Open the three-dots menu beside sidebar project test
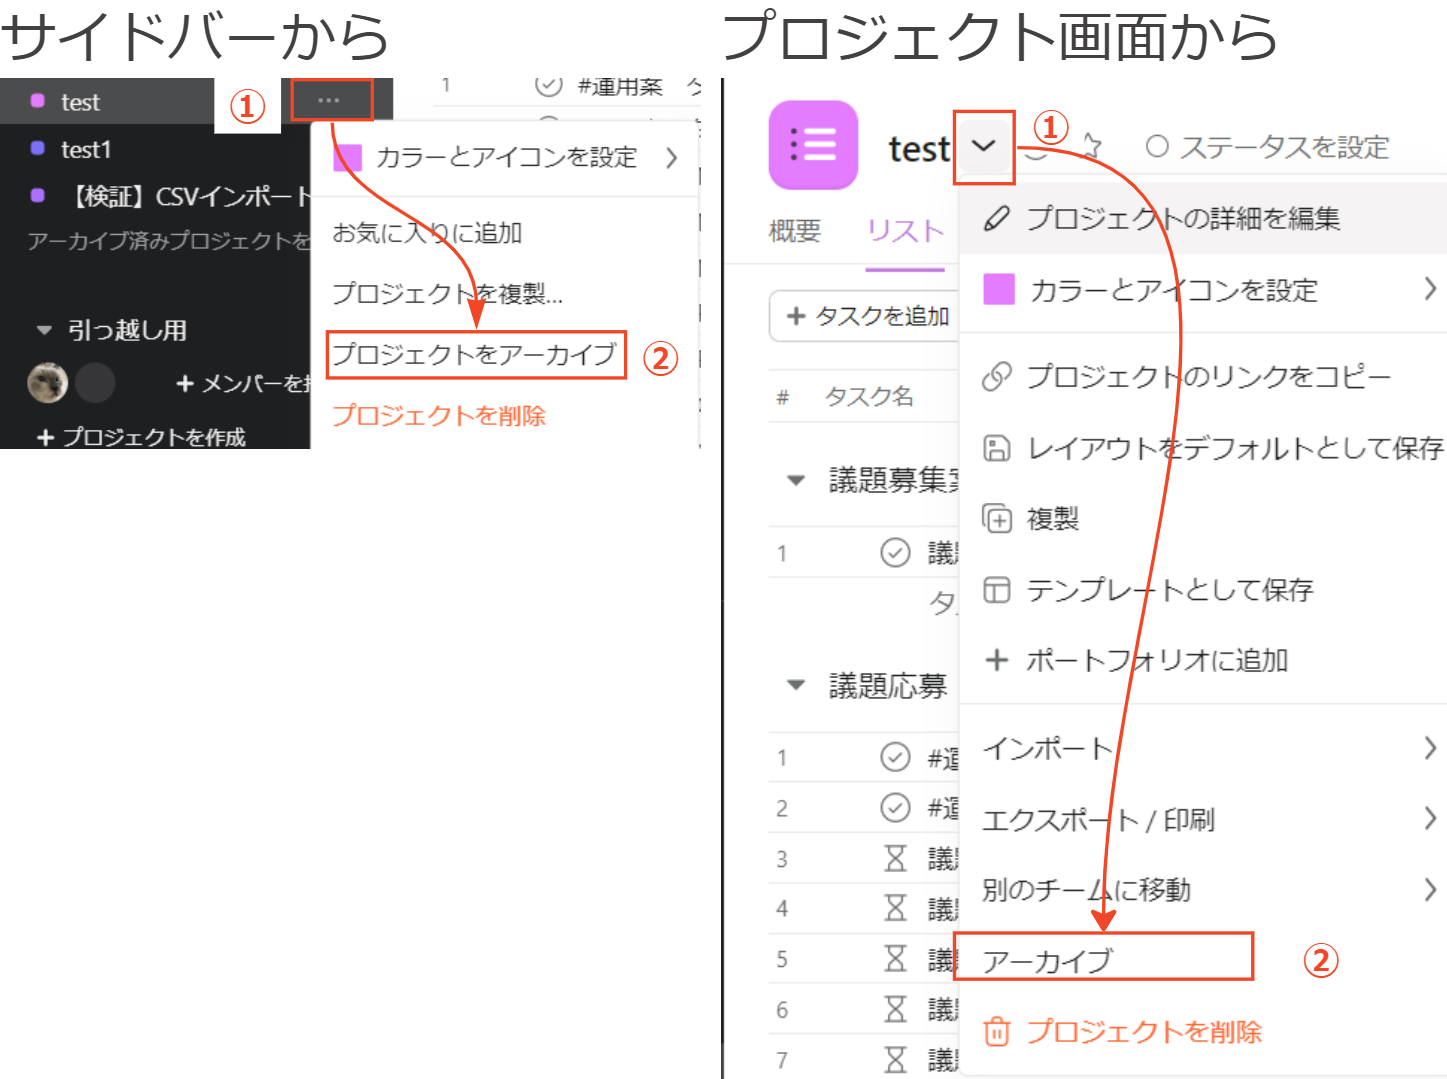The width and height of the screenshot is (1447, 1079). point(329,101)
